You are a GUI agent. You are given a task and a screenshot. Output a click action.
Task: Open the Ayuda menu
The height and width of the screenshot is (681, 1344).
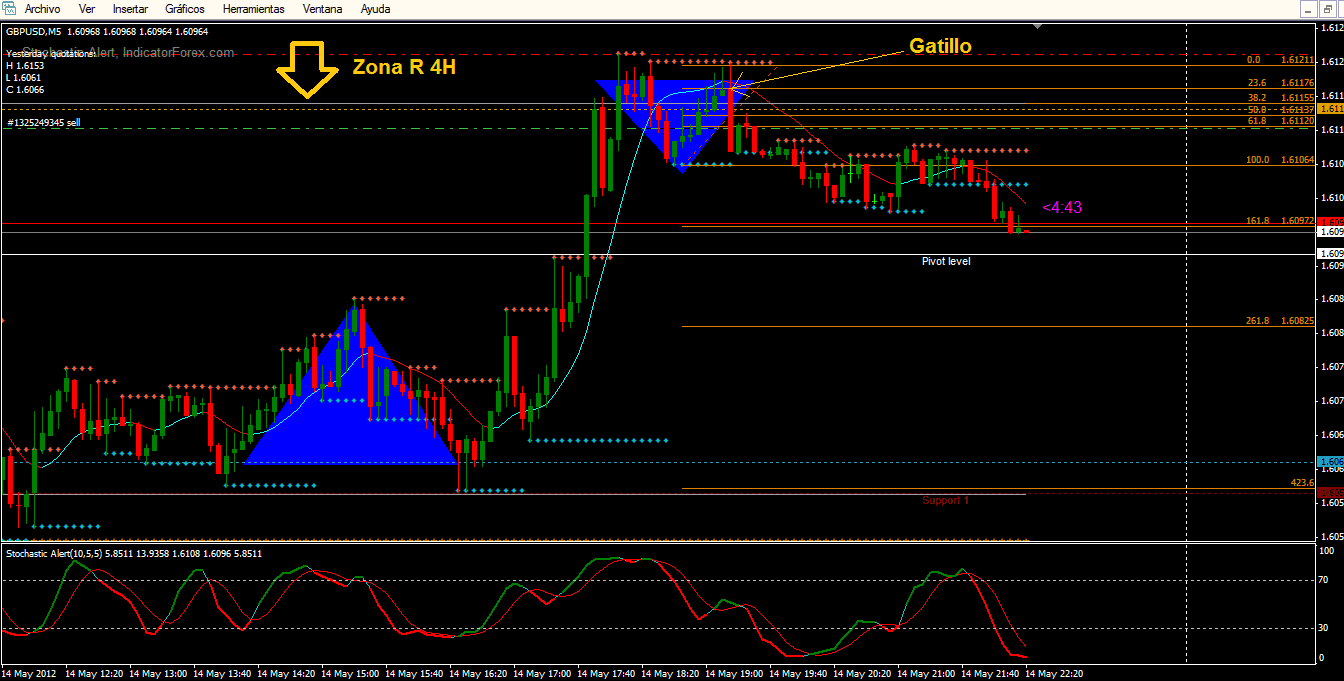[375, 9]
